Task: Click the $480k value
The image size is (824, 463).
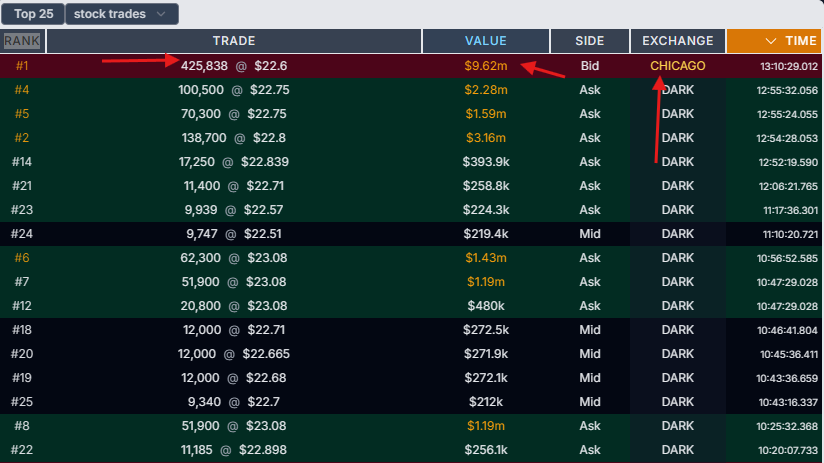Action: (486, 306)
